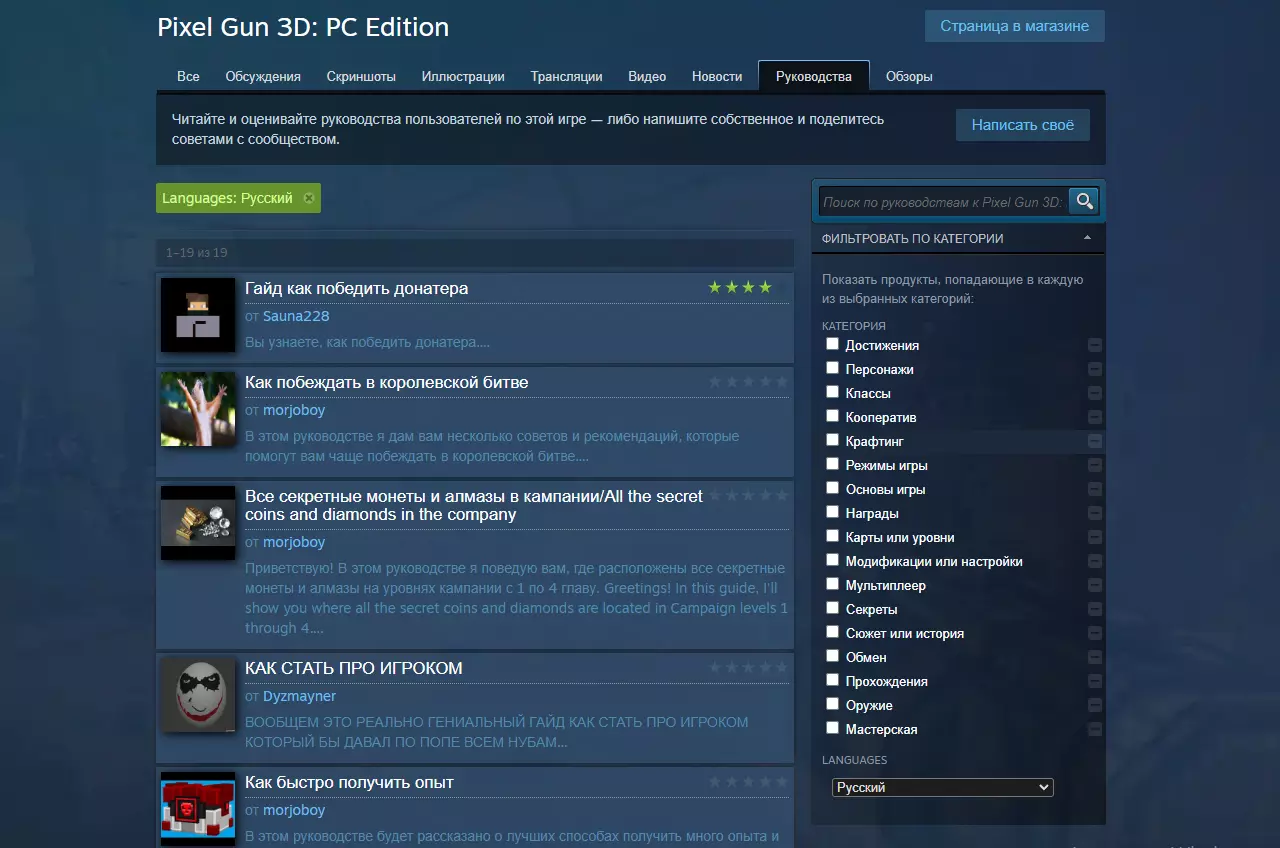The width and height of the screenshot is (1280, 848).
Task: Open the Languages dropdown showing Русский
Action: click(x=943, y=788)
